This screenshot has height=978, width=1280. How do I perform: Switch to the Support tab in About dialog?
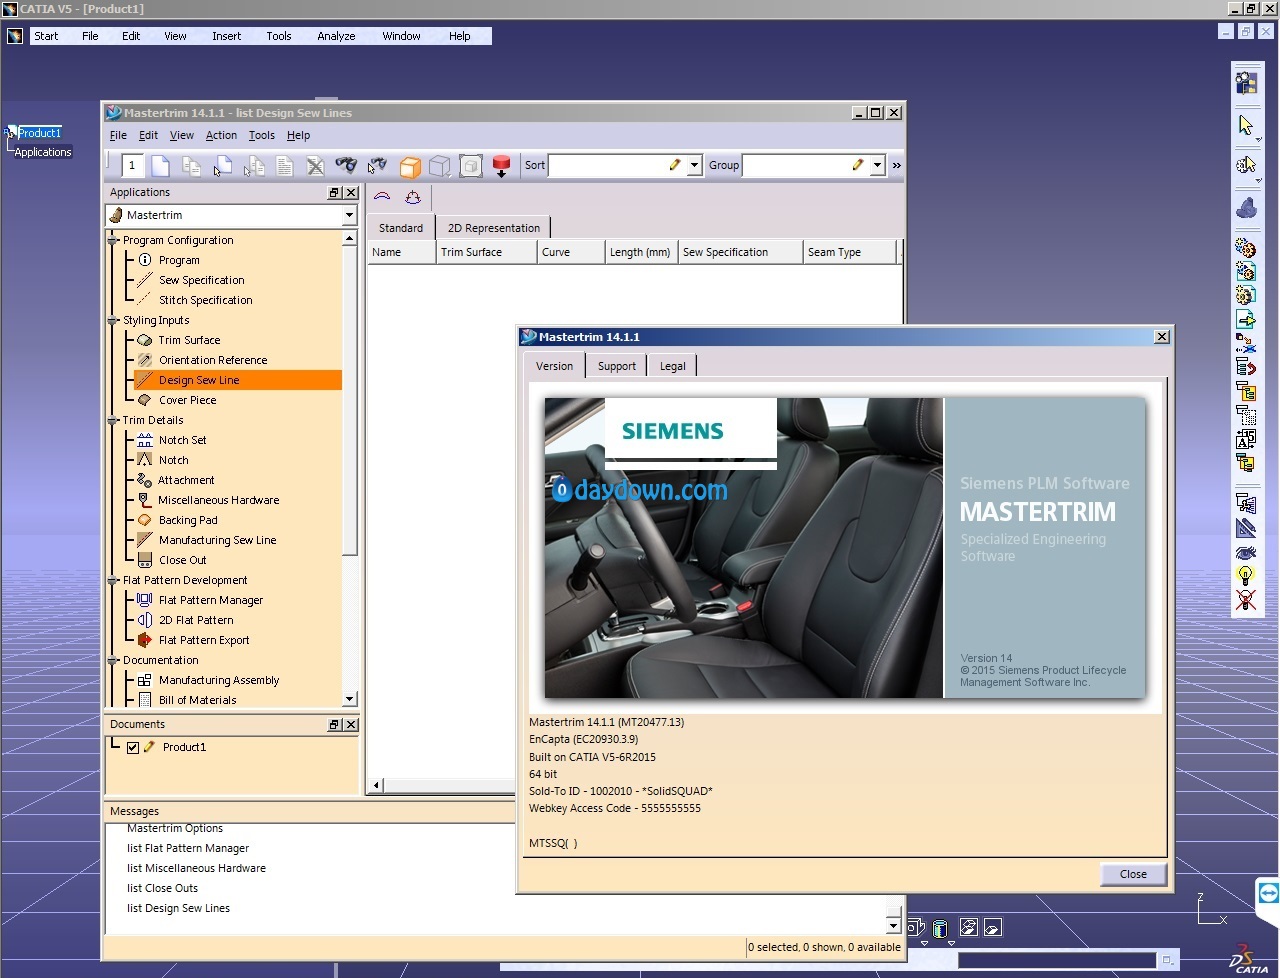click(617, 366)
